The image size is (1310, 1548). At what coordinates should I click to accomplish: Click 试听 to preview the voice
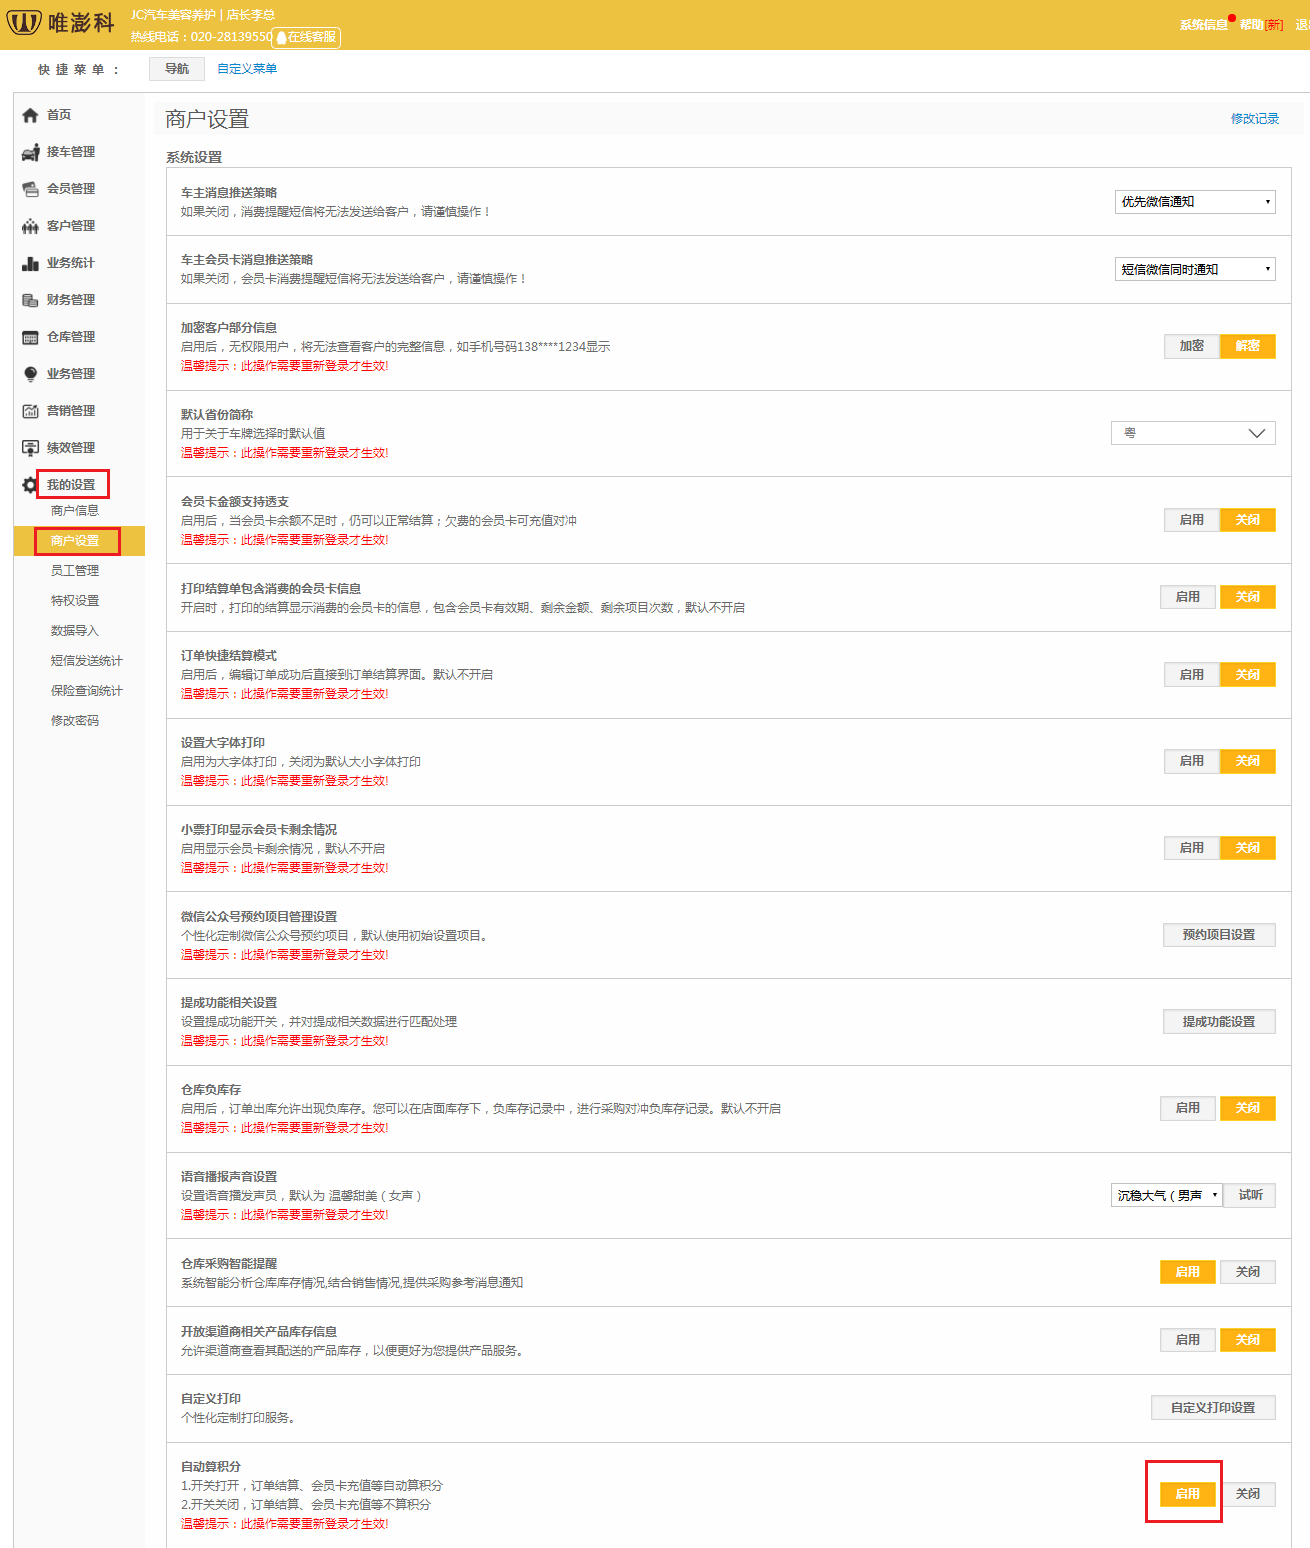pos(1250,1196)
